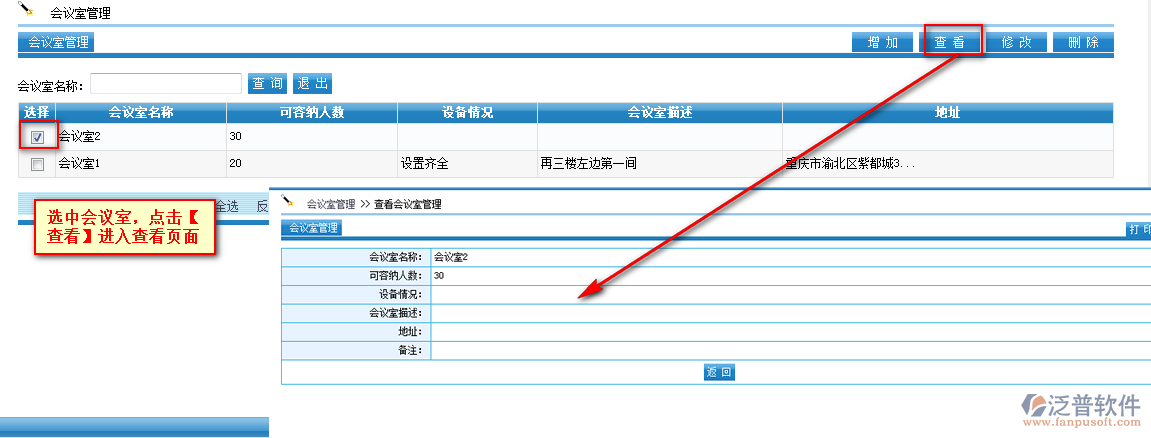Click the 查询 search button
This screenshot has height=438, width=1151.
pos(267,83)
